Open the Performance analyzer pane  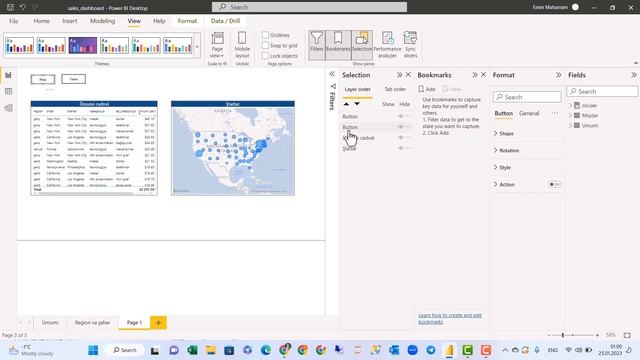coord(387,45)
